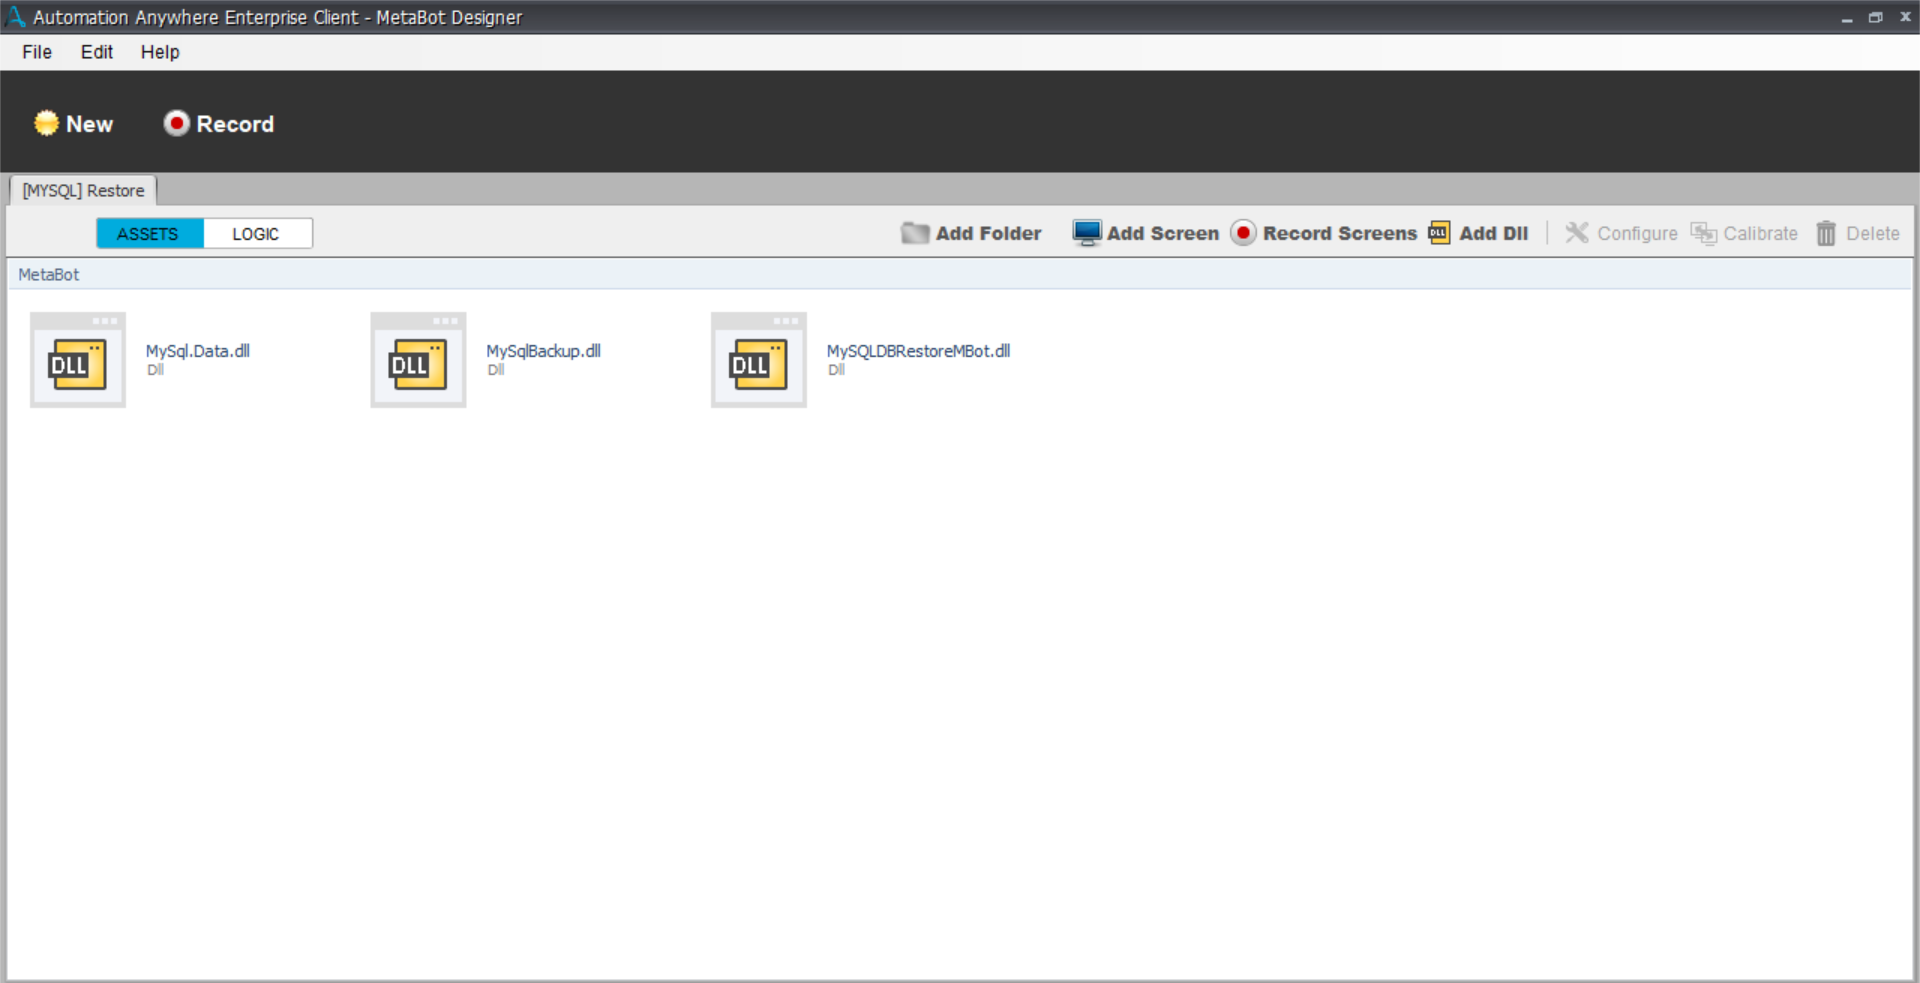Switch to the LOGIC view
Viewport: 1920px width, 983px height.
pyautogui.click(x=257, y=233)
